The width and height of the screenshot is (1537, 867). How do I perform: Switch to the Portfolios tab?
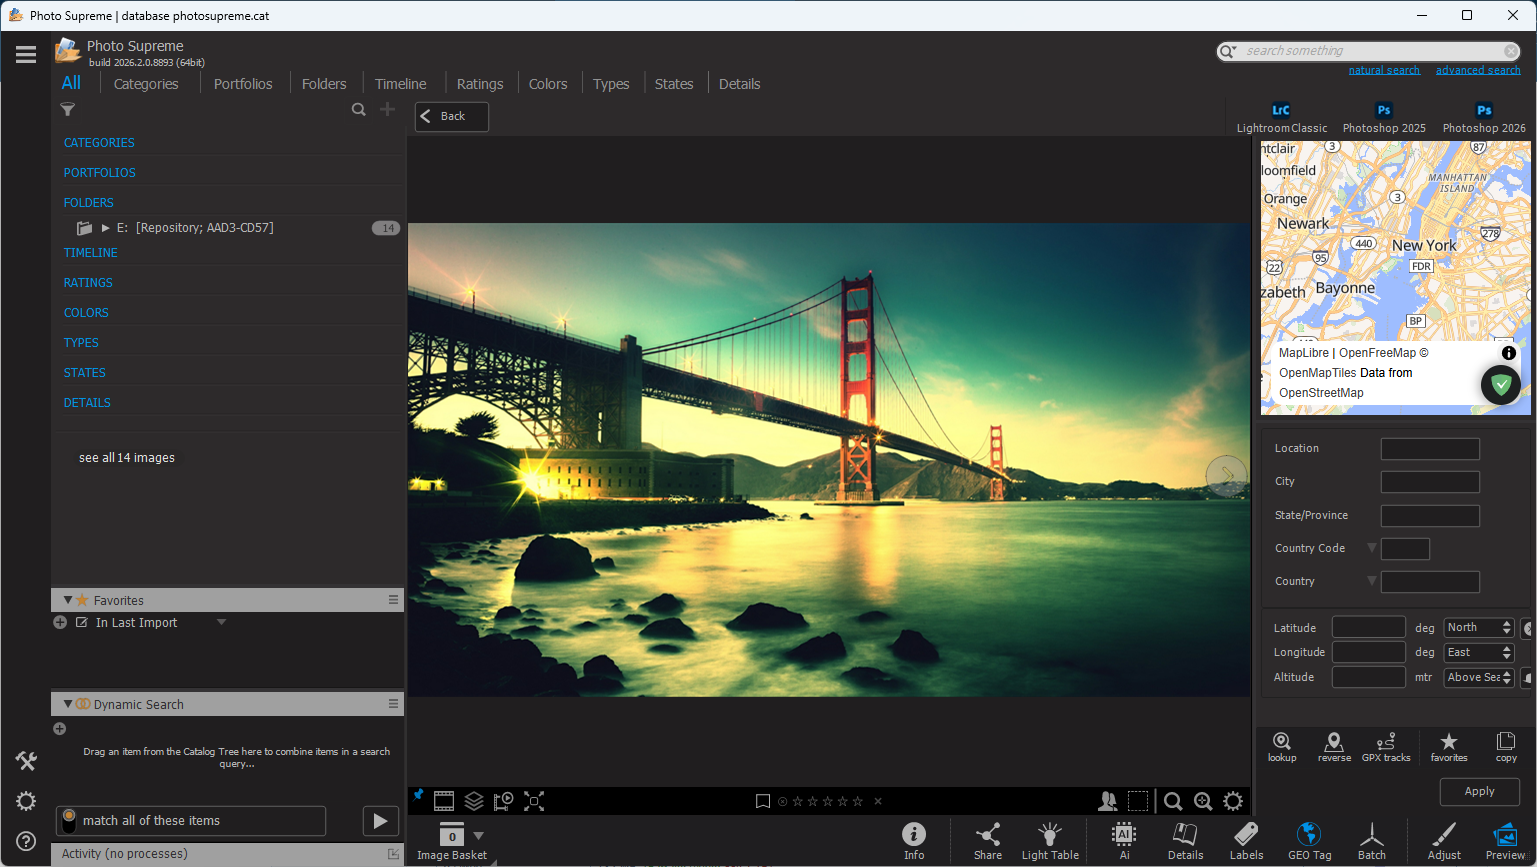point(243,84)
